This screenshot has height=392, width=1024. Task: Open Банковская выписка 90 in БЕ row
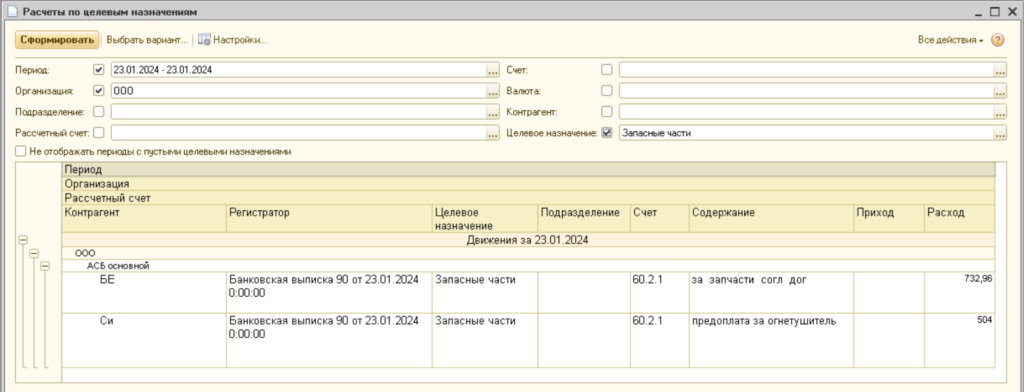[329, 293]
